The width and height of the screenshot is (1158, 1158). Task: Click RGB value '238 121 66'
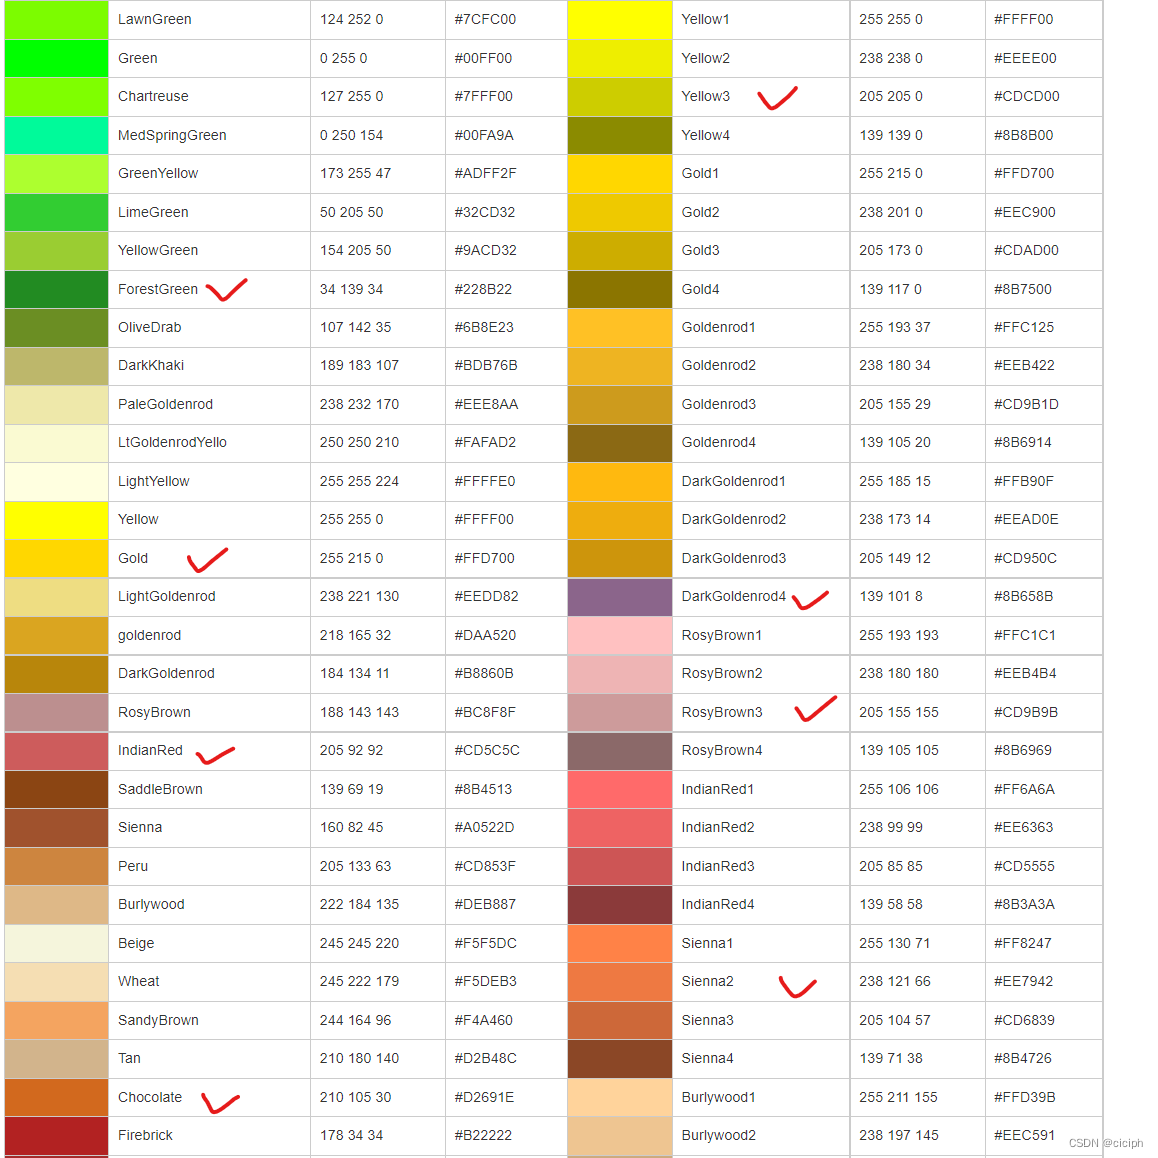pyautogui.click(x=894, y=981)
